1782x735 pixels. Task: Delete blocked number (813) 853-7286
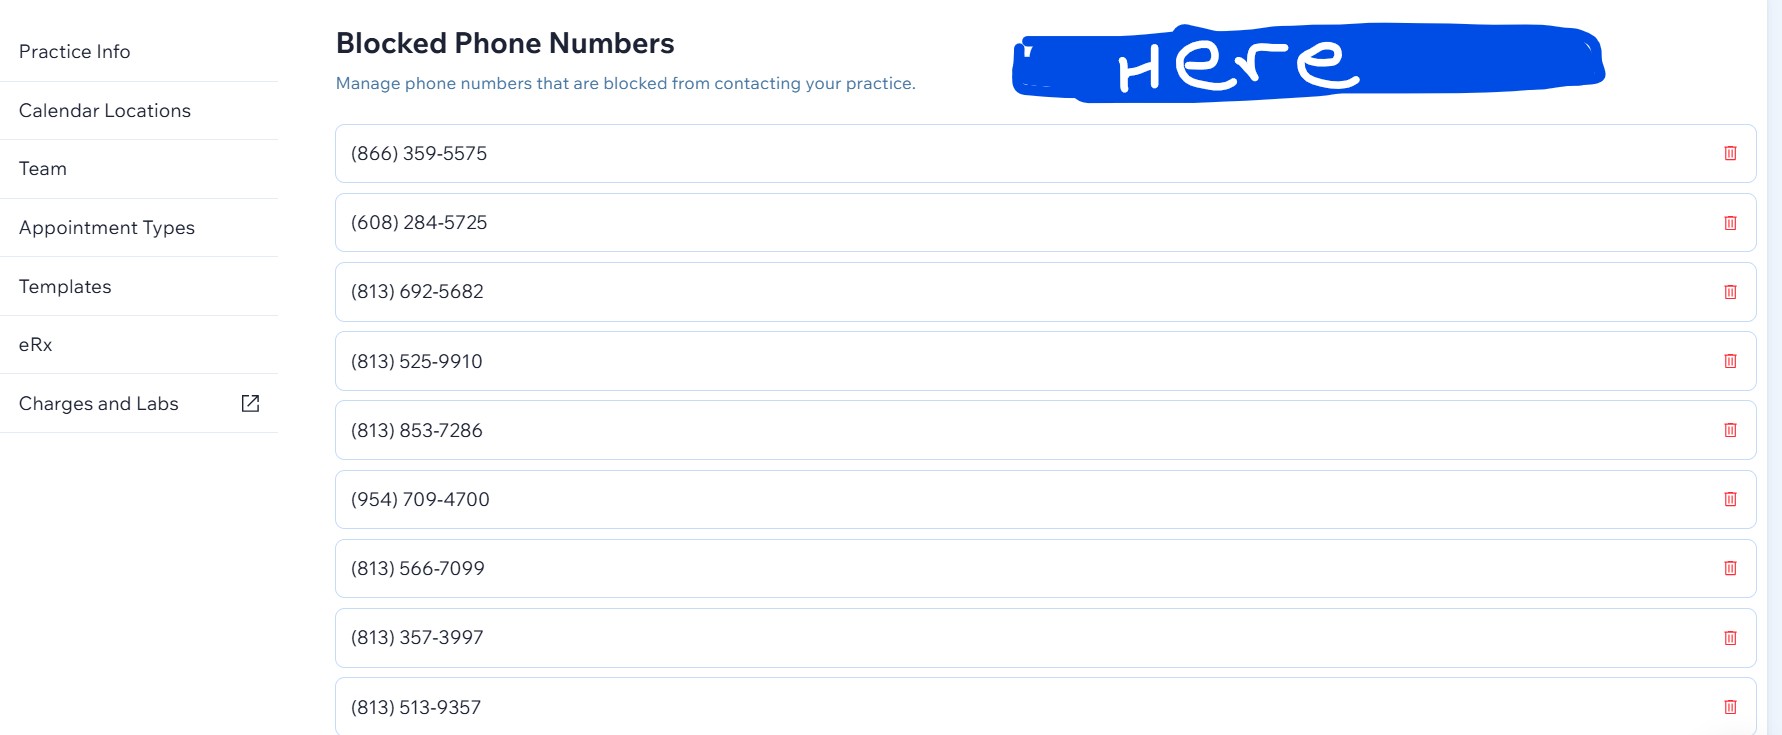click(x=1730, y=430)
